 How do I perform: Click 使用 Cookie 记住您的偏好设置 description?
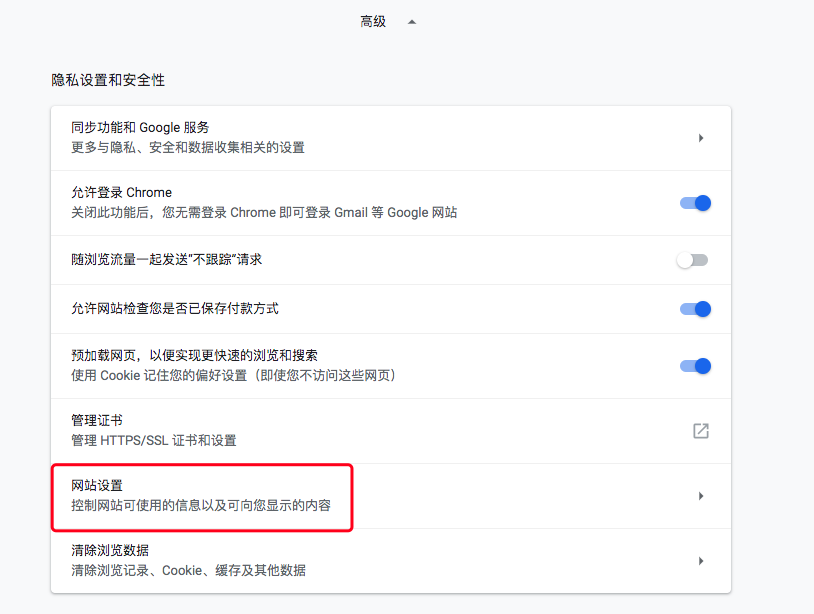click(234, 376)
